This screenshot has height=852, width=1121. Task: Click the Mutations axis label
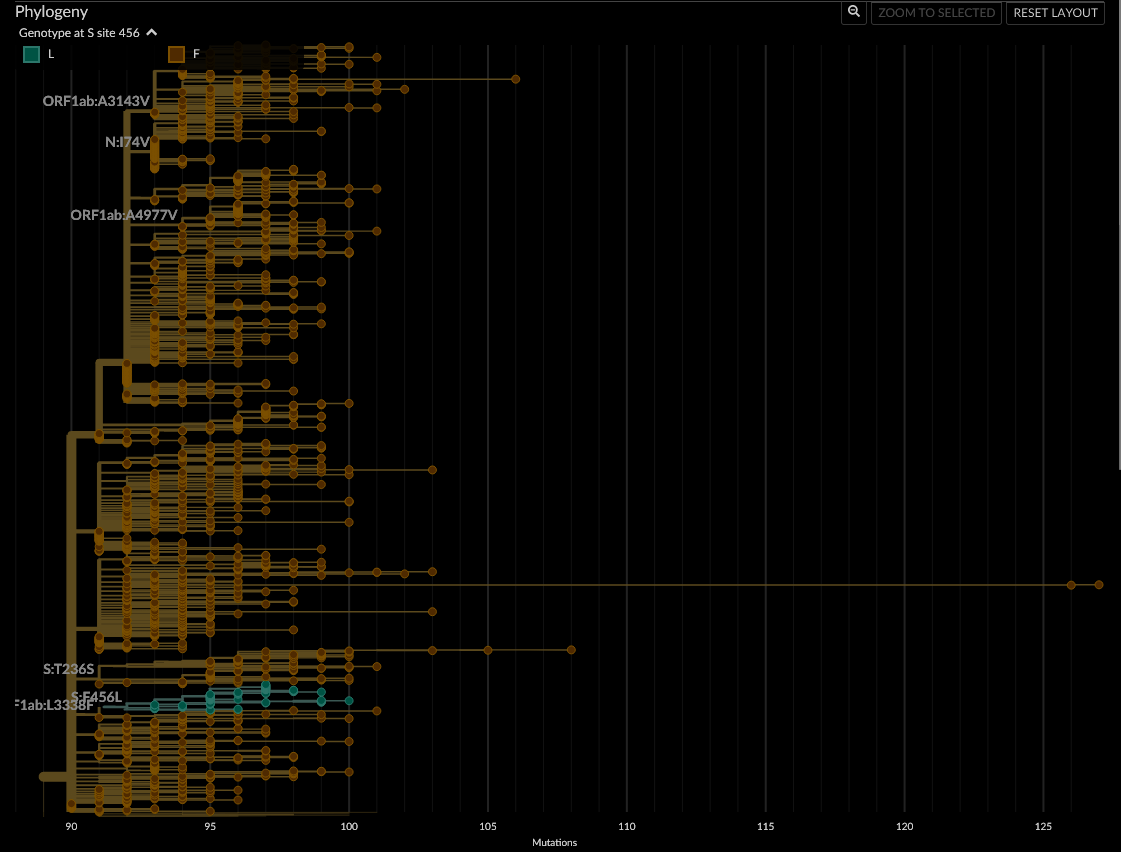554,842
